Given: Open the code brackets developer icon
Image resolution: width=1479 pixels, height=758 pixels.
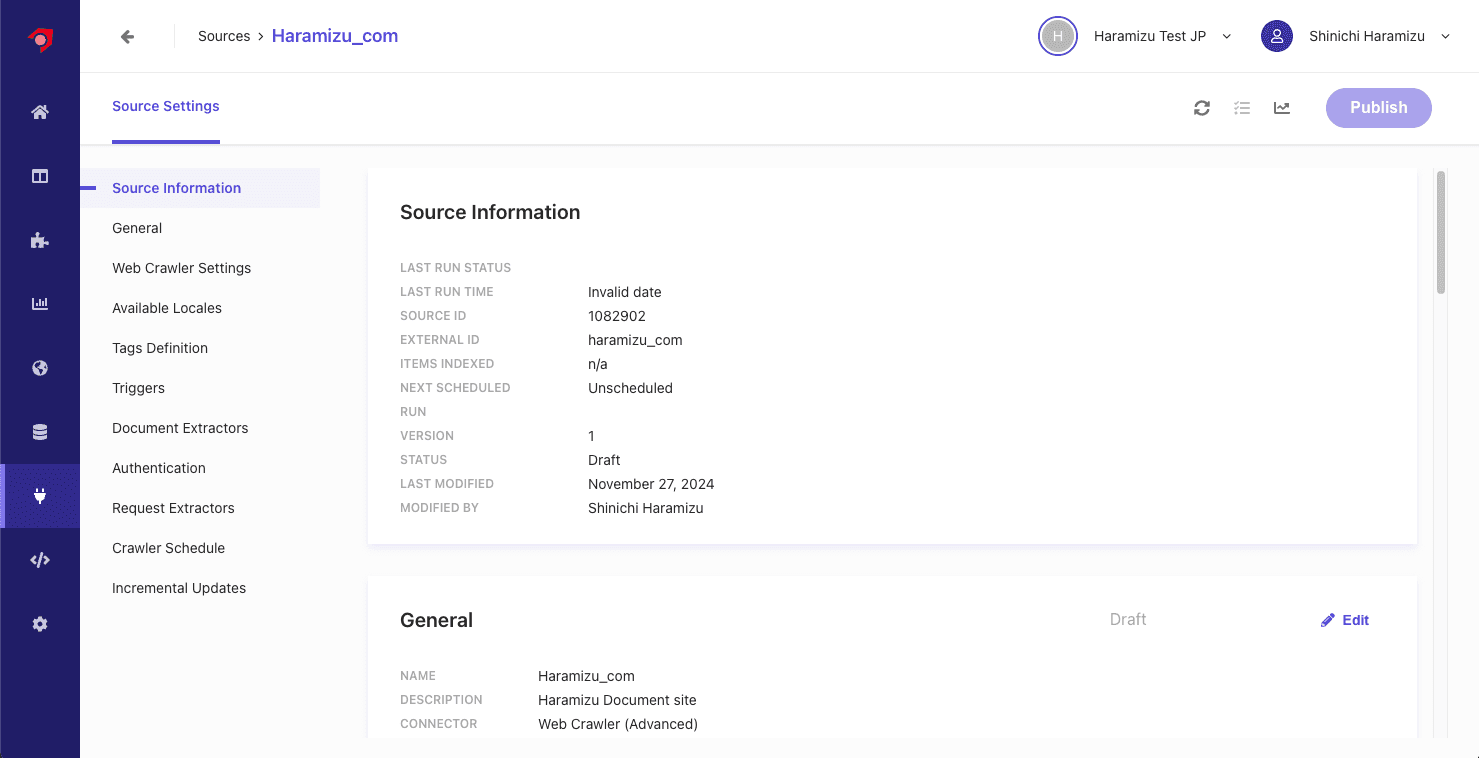Looking at the screenshot, I should 40,560.
